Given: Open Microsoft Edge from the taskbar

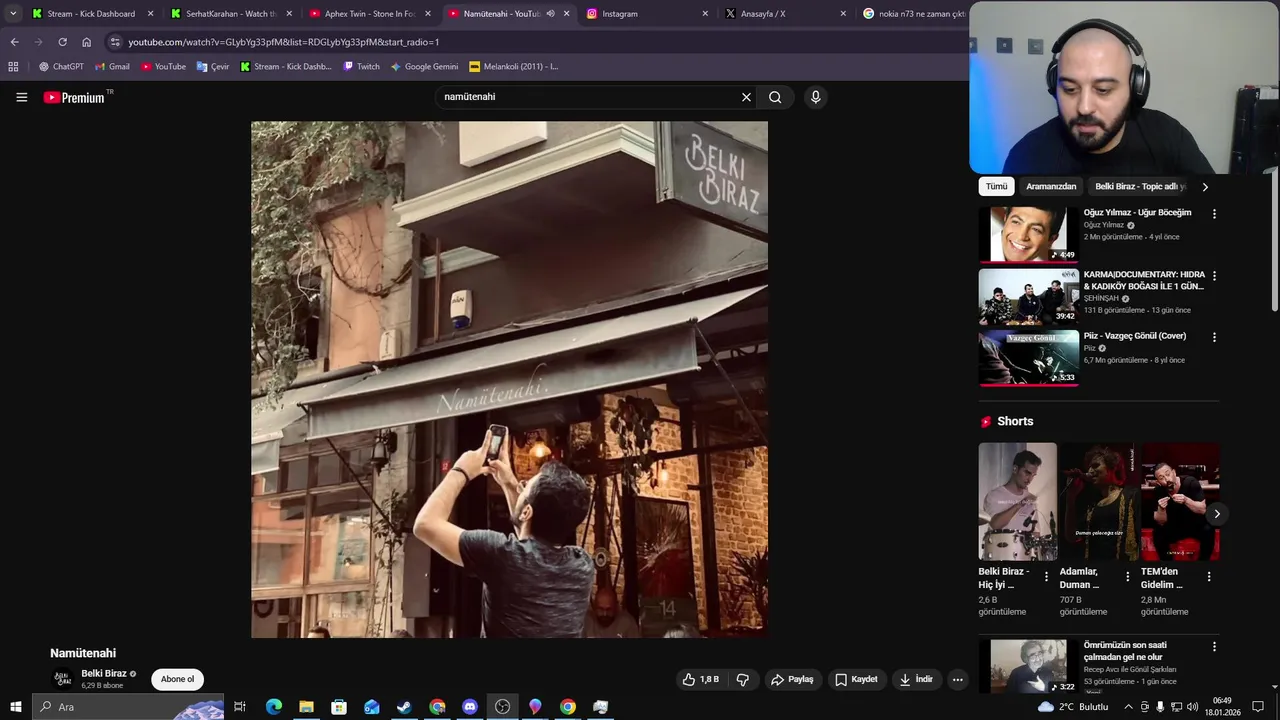Looking at the screenshot, I should click(x=273, y=707).
